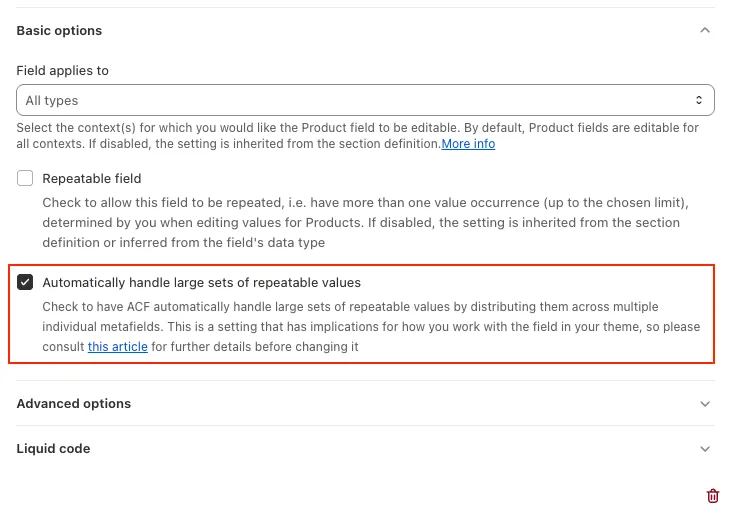Uncheck Automatically handle large sets checkbox
The height and width of the screenshot is (516, 732).
[x=25, y=282]
